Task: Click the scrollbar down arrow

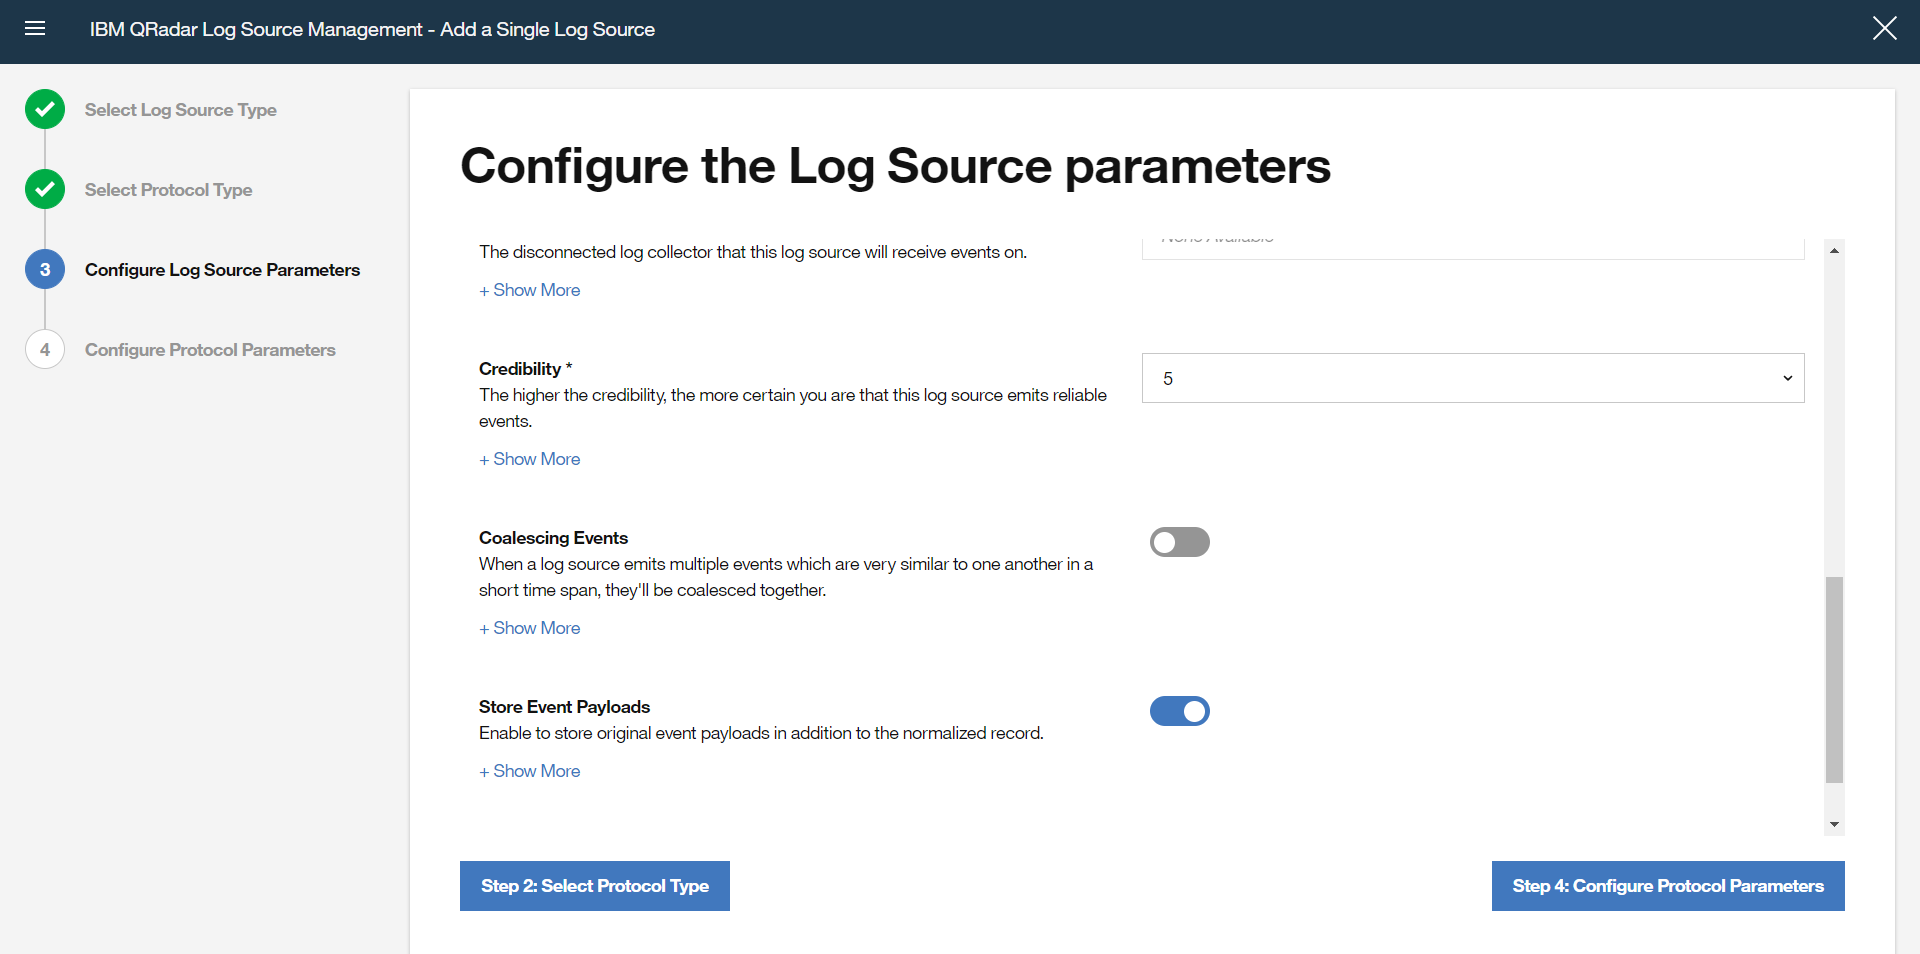Action: click(x=1834, y=824)
